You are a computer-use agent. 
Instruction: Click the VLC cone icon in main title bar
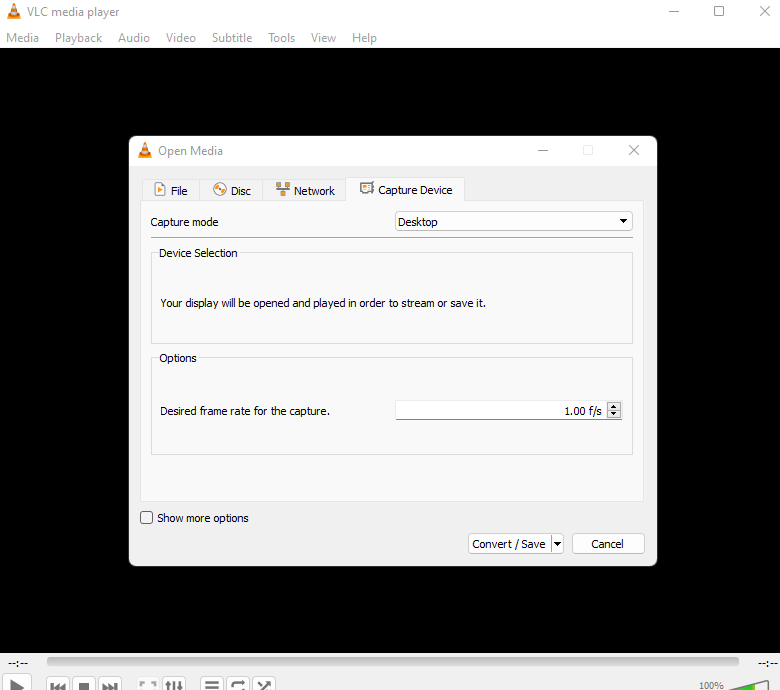coord(14,11)
